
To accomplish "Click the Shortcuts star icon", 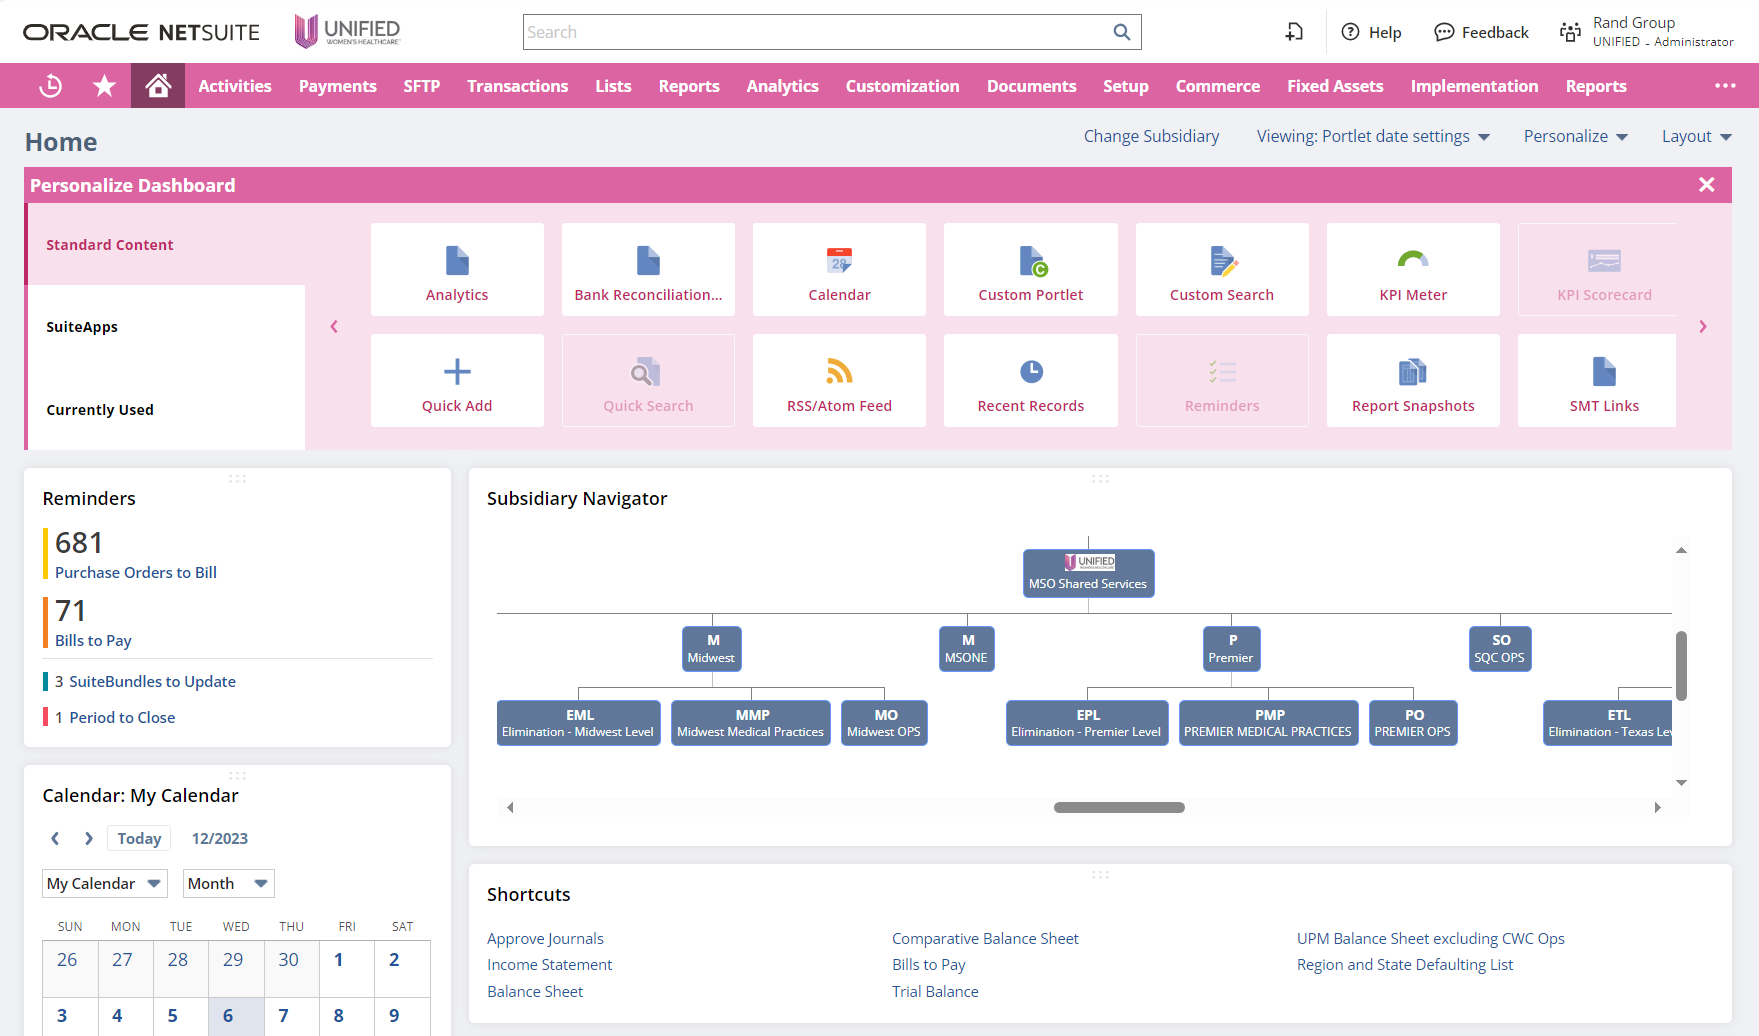I will pos(104,86).
